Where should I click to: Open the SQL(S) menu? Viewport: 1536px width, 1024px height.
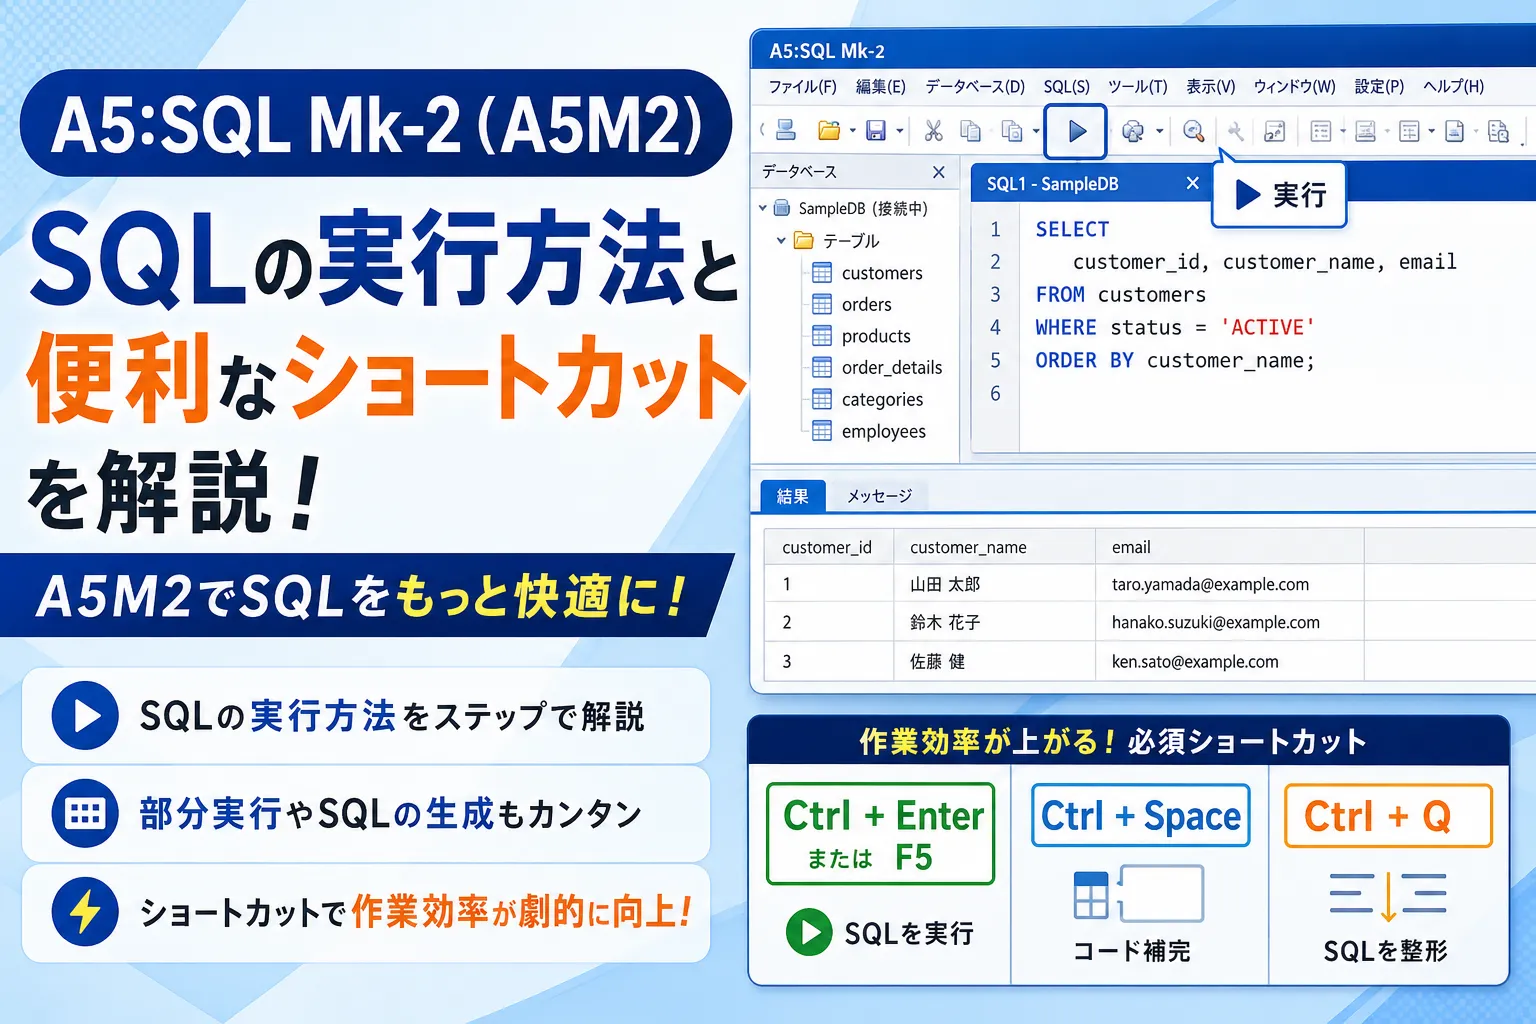point(1066,87)
